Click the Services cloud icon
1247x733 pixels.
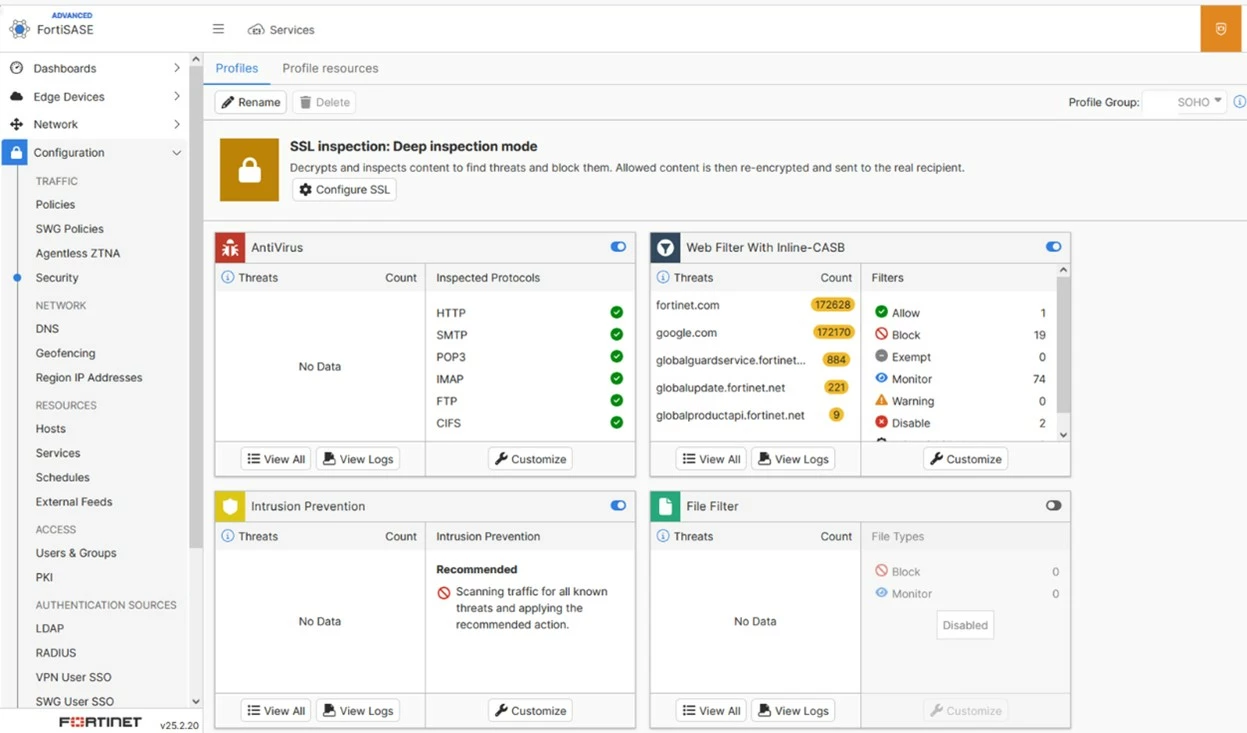[x=256, y=30]
